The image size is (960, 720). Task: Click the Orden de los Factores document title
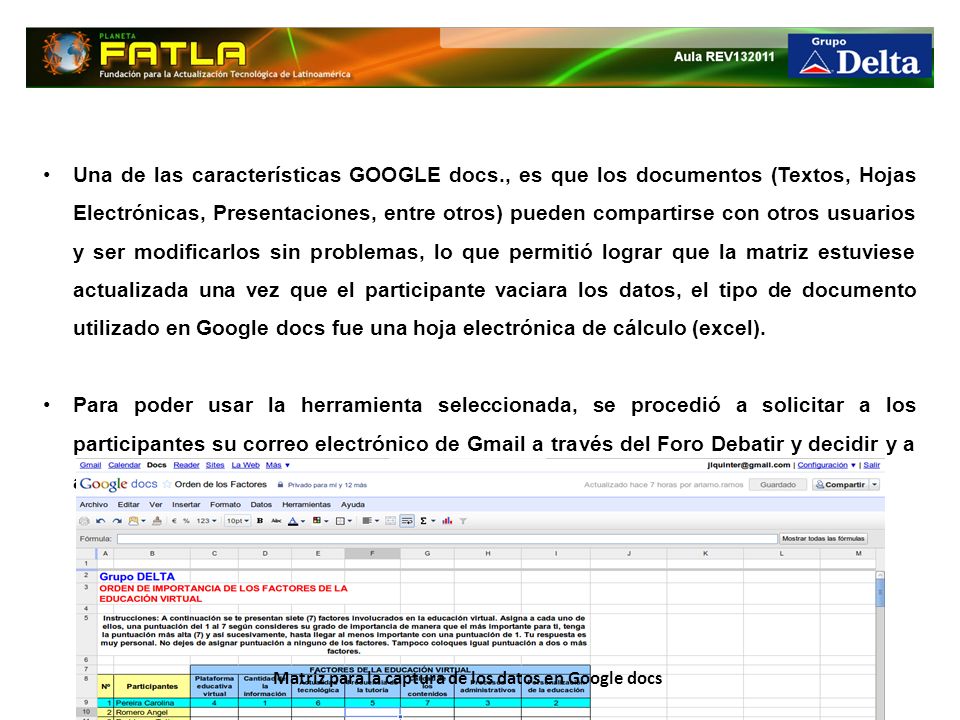tap(220, 484)
